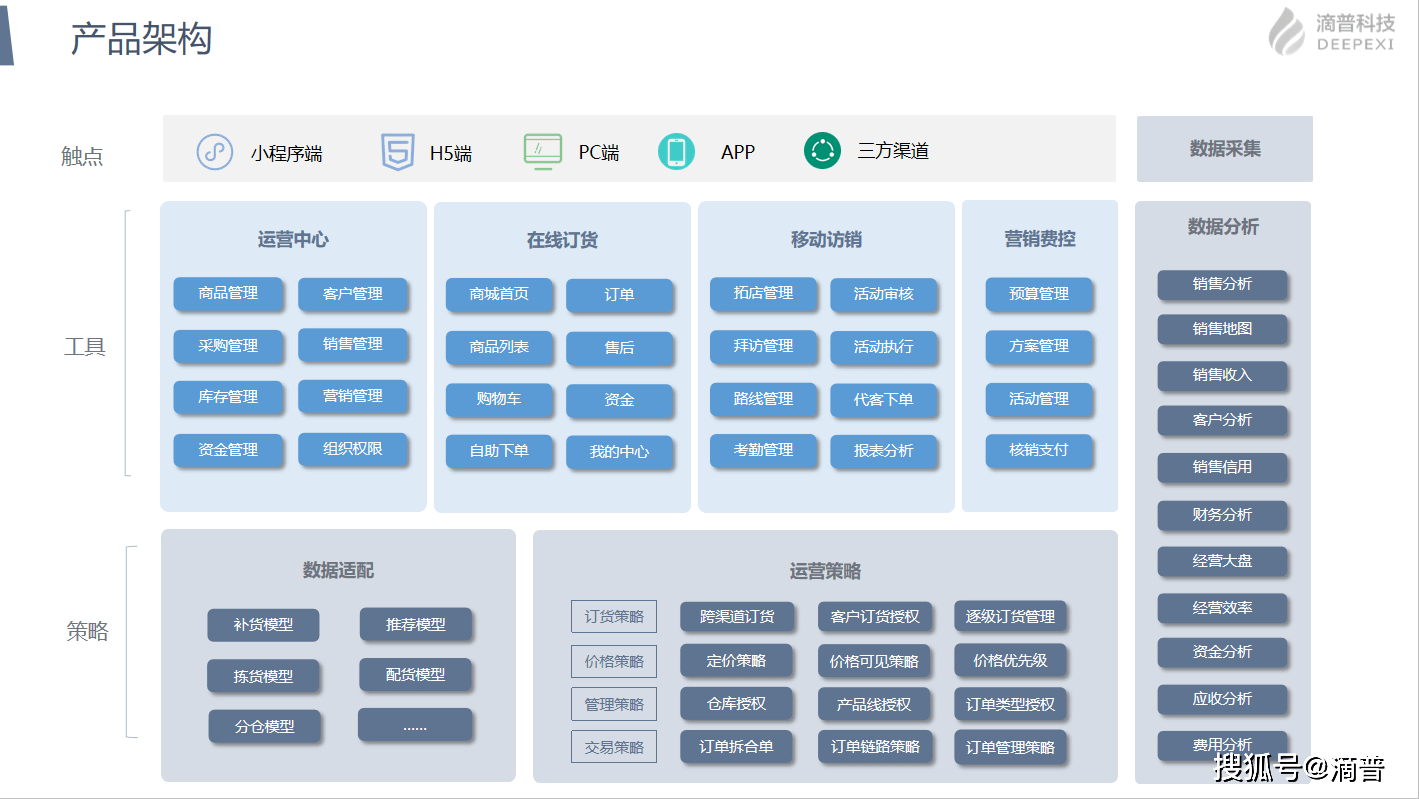Open 拜访管理 in 移动访销
Viewport: 1419px width, 799px height.
click(763, 346)
